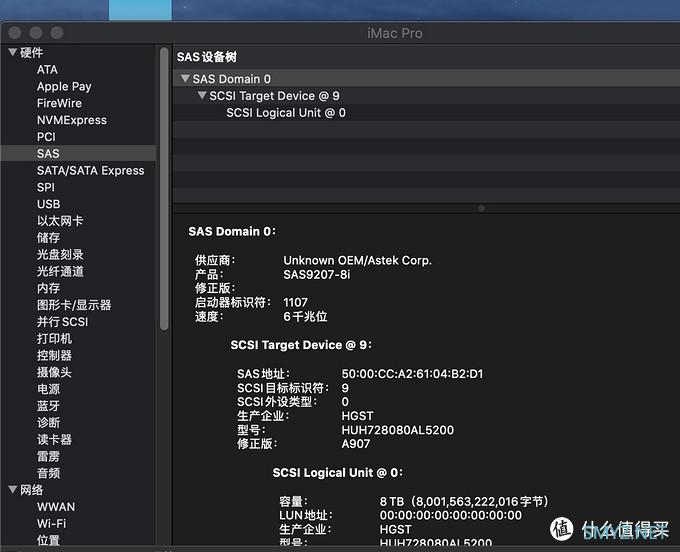Click the SCSI Target Device @ 9: detail heading
Viewport: 680px width, 552px height.
(301, 345)
